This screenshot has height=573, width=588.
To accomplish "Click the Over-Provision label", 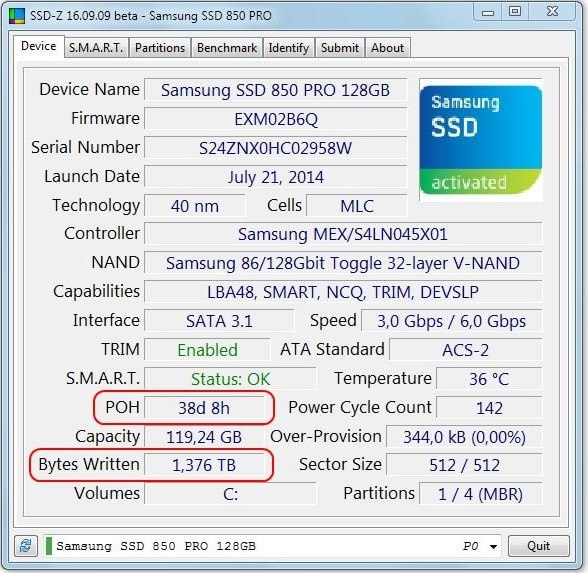I will pos(326,436).
